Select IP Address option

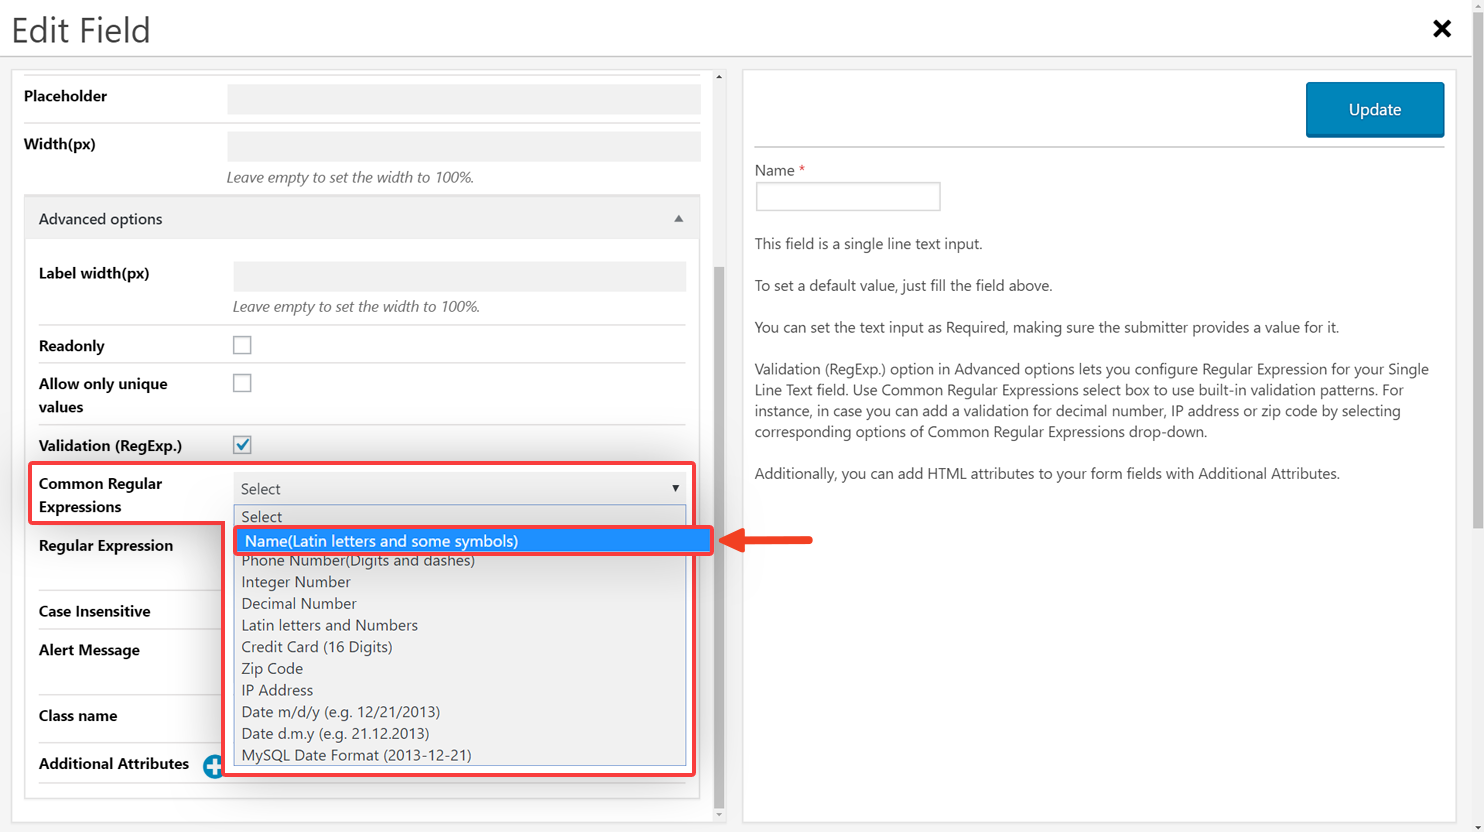coord(459,690)
